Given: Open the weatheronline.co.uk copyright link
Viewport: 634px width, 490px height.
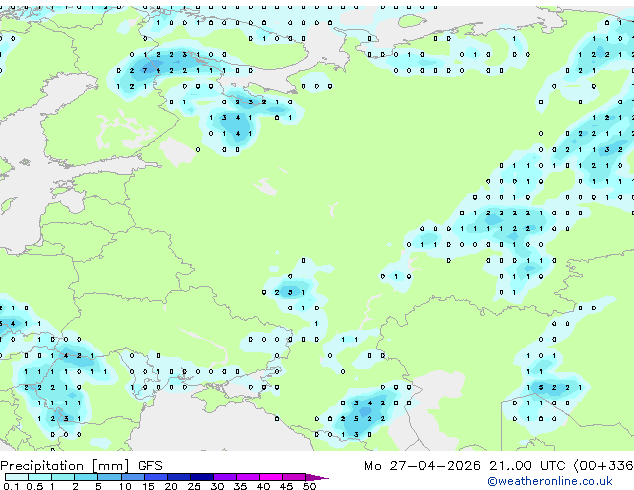Looking at the screenshot, I should (550, 481).
